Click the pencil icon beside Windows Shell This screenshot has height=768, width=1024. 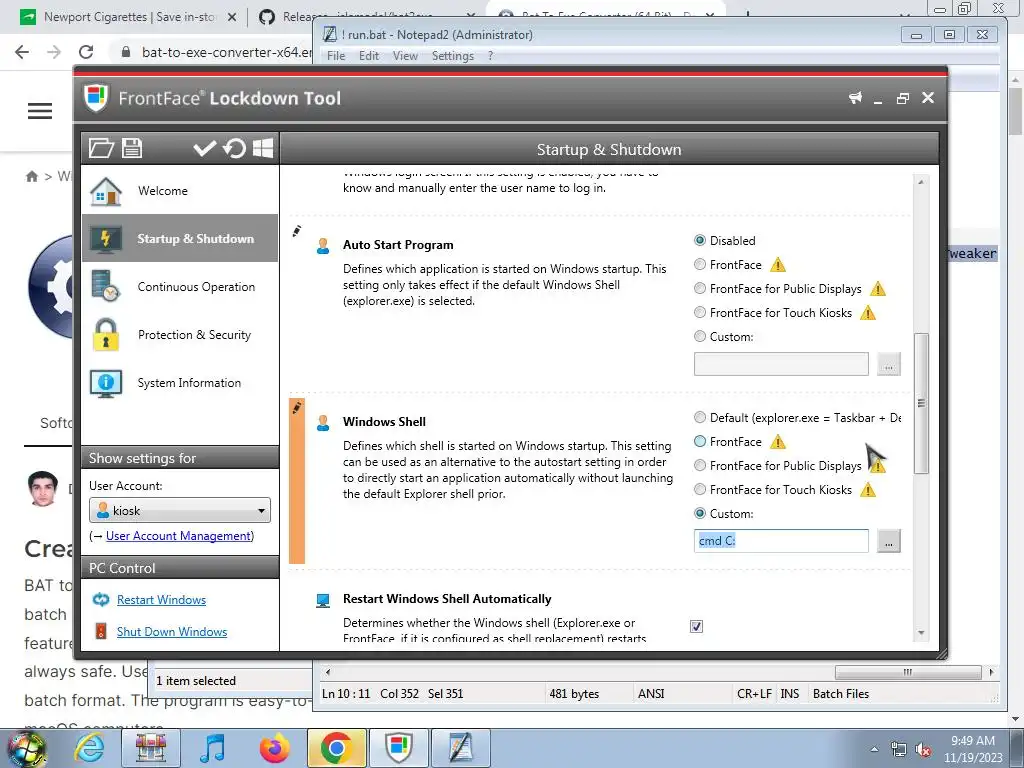tap(296, 408)
